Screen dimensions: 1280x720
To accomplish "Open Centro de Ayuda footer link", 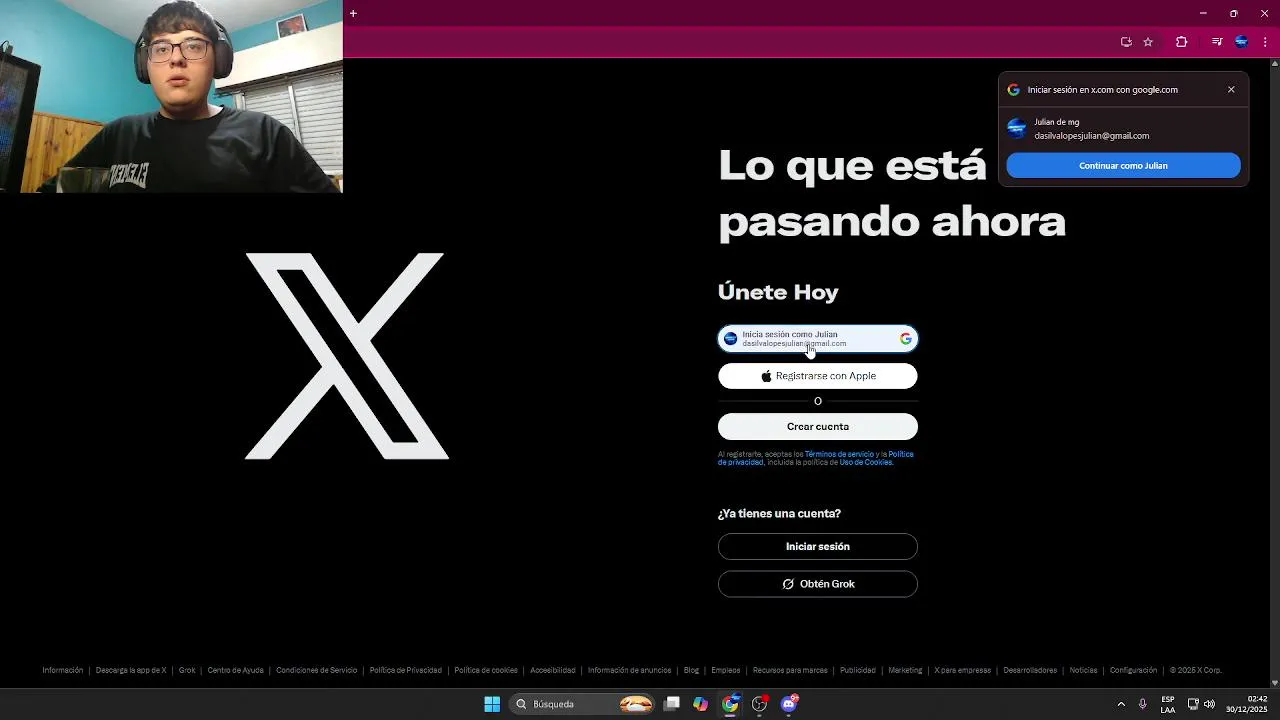I will (235, 670).
